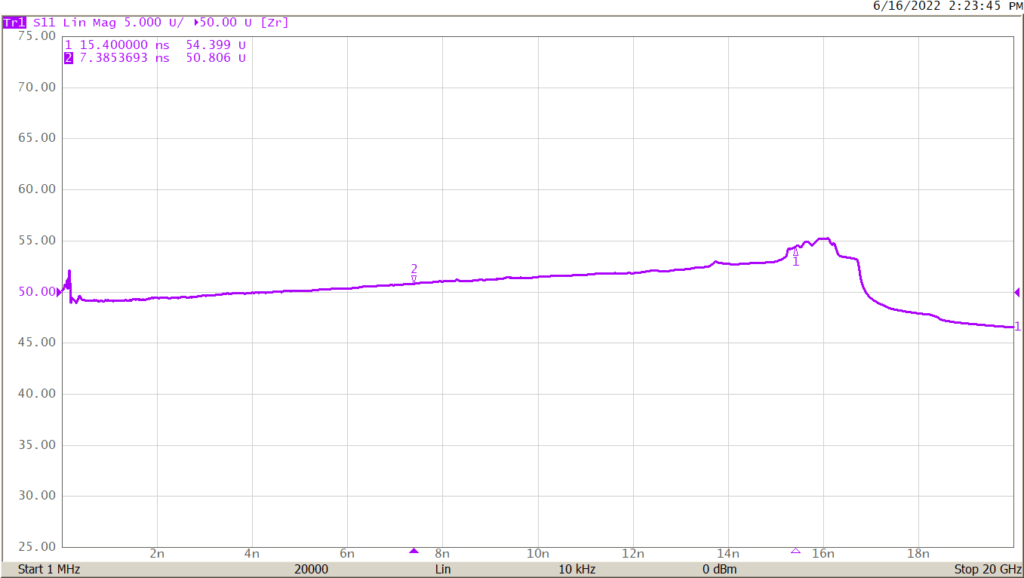Click marker 1 triangle on the trace
The width and height of the screenshot is (1024, 578).
796,252
